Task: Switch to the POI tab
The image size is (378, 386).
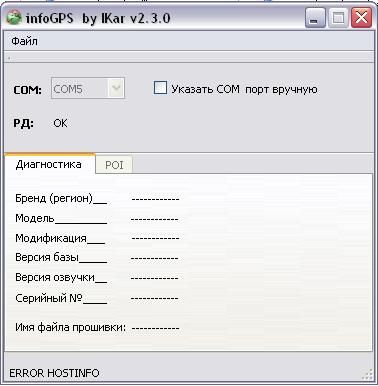Action: coord(114,165)
